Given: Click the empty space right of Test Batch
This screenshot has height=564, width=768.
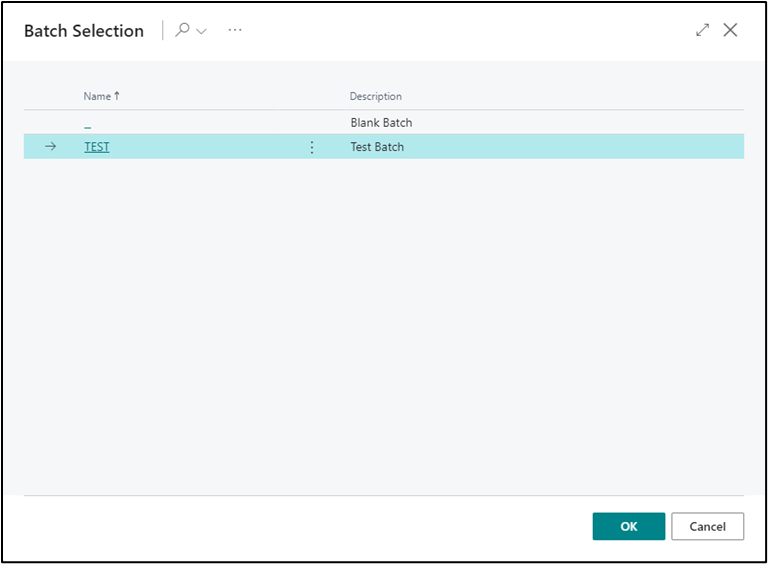Looking at the screenshot, I should pos(580,147).
